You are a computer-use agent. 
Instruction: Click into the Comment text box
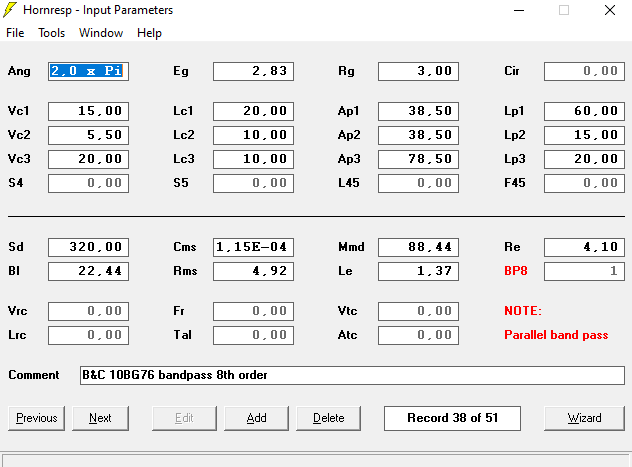point(351,375)
